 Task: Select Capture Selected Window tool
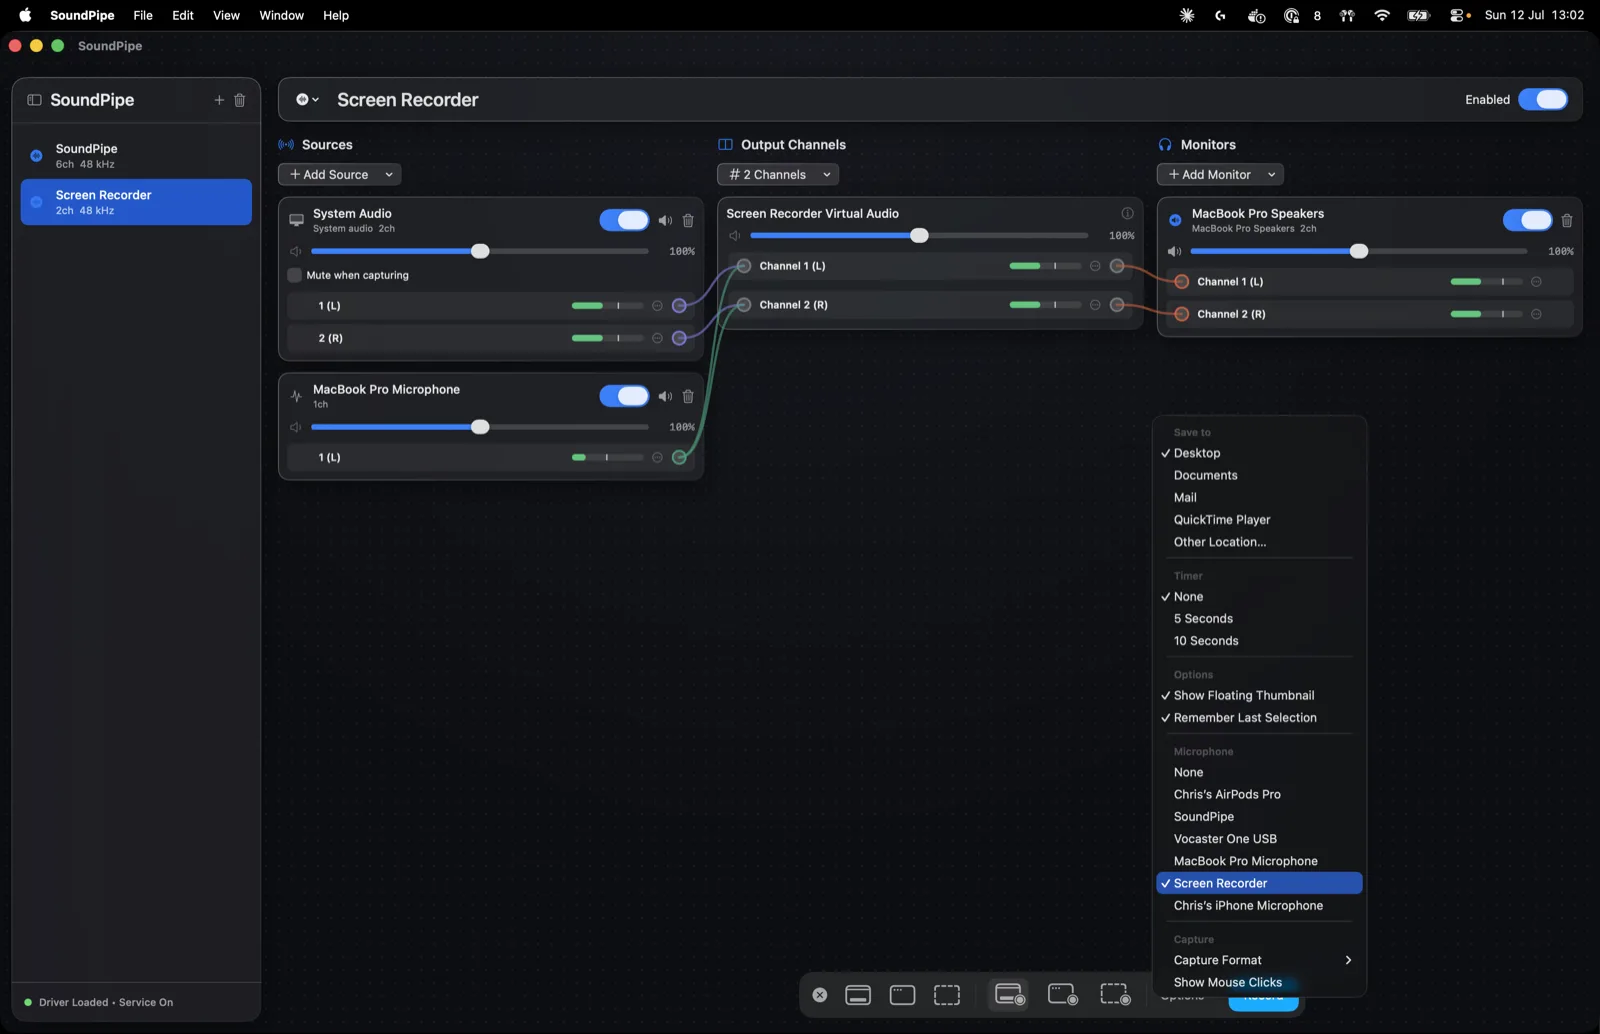[903, 995]
